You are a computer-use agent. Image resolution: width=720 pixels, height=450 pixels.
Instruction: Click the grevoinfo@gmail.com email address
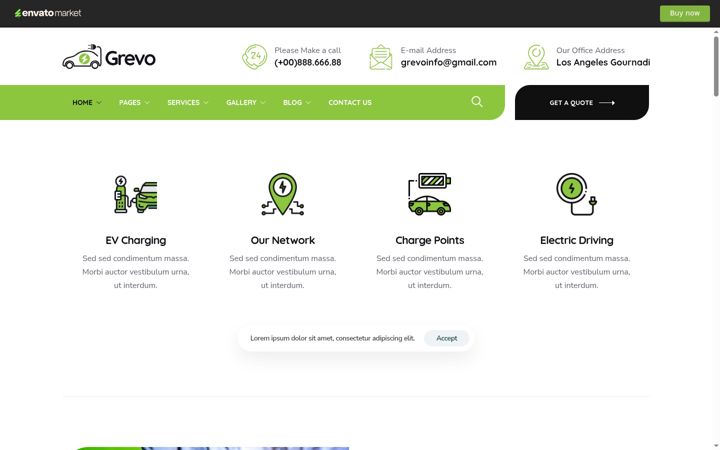(448, 62)
